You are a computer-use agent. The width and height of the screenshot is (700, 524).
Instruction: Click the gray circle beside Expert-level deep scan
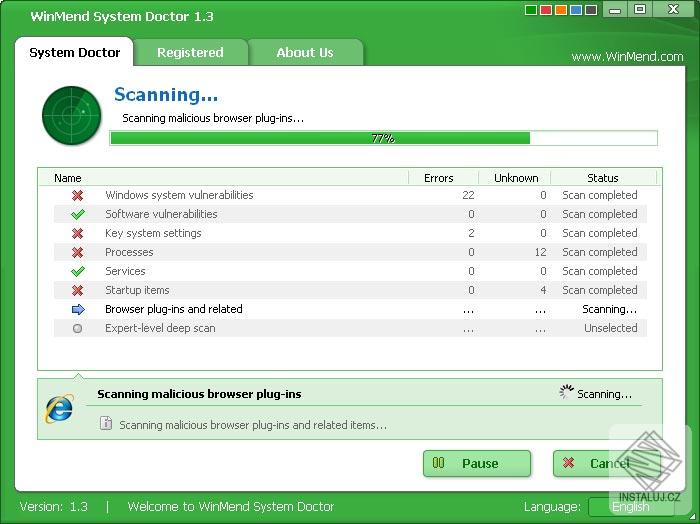point(77,329)
